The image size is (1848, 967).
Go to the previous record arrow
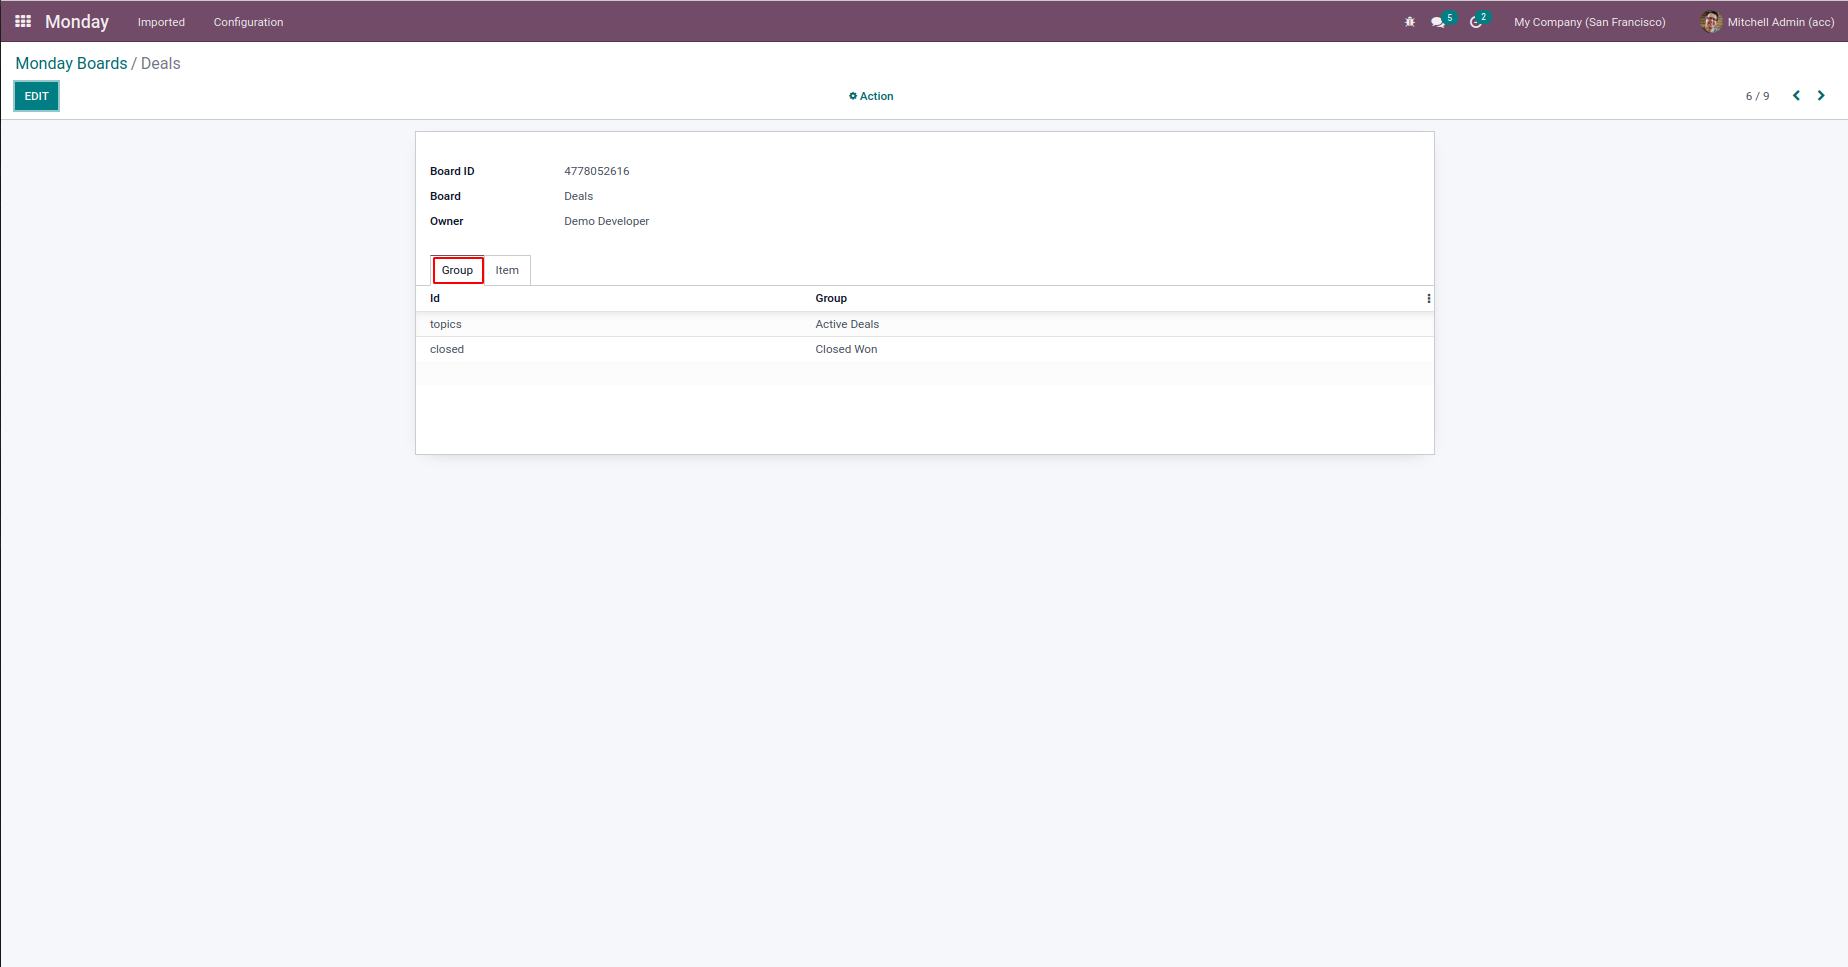pos(1796,96)
